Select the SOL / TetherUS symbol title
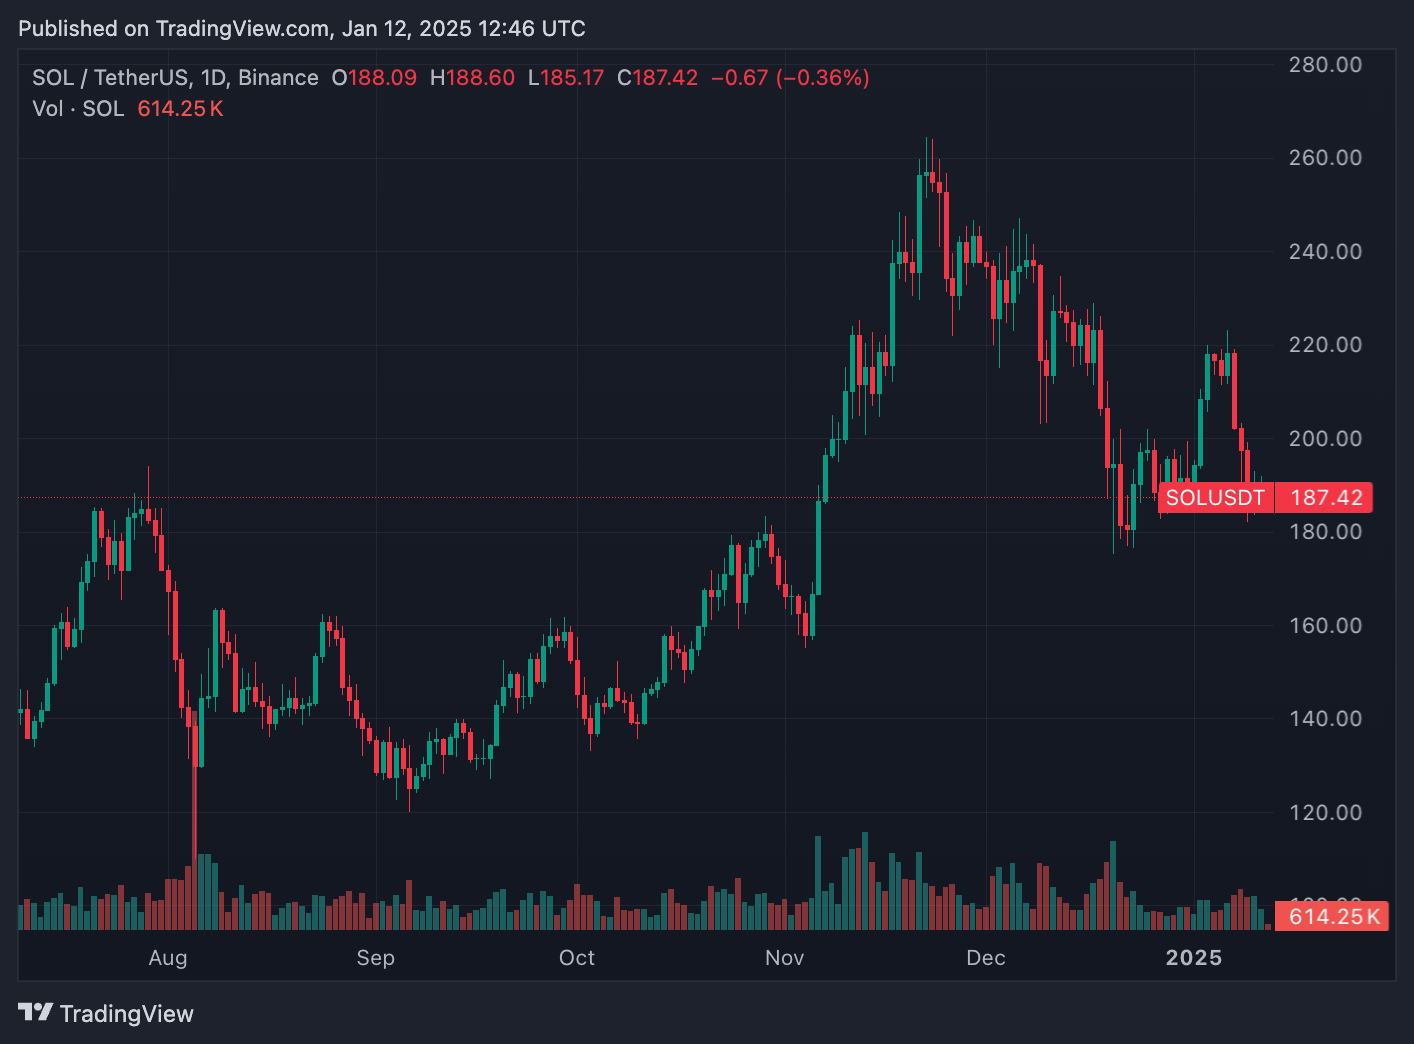 (x=110, y=78)
